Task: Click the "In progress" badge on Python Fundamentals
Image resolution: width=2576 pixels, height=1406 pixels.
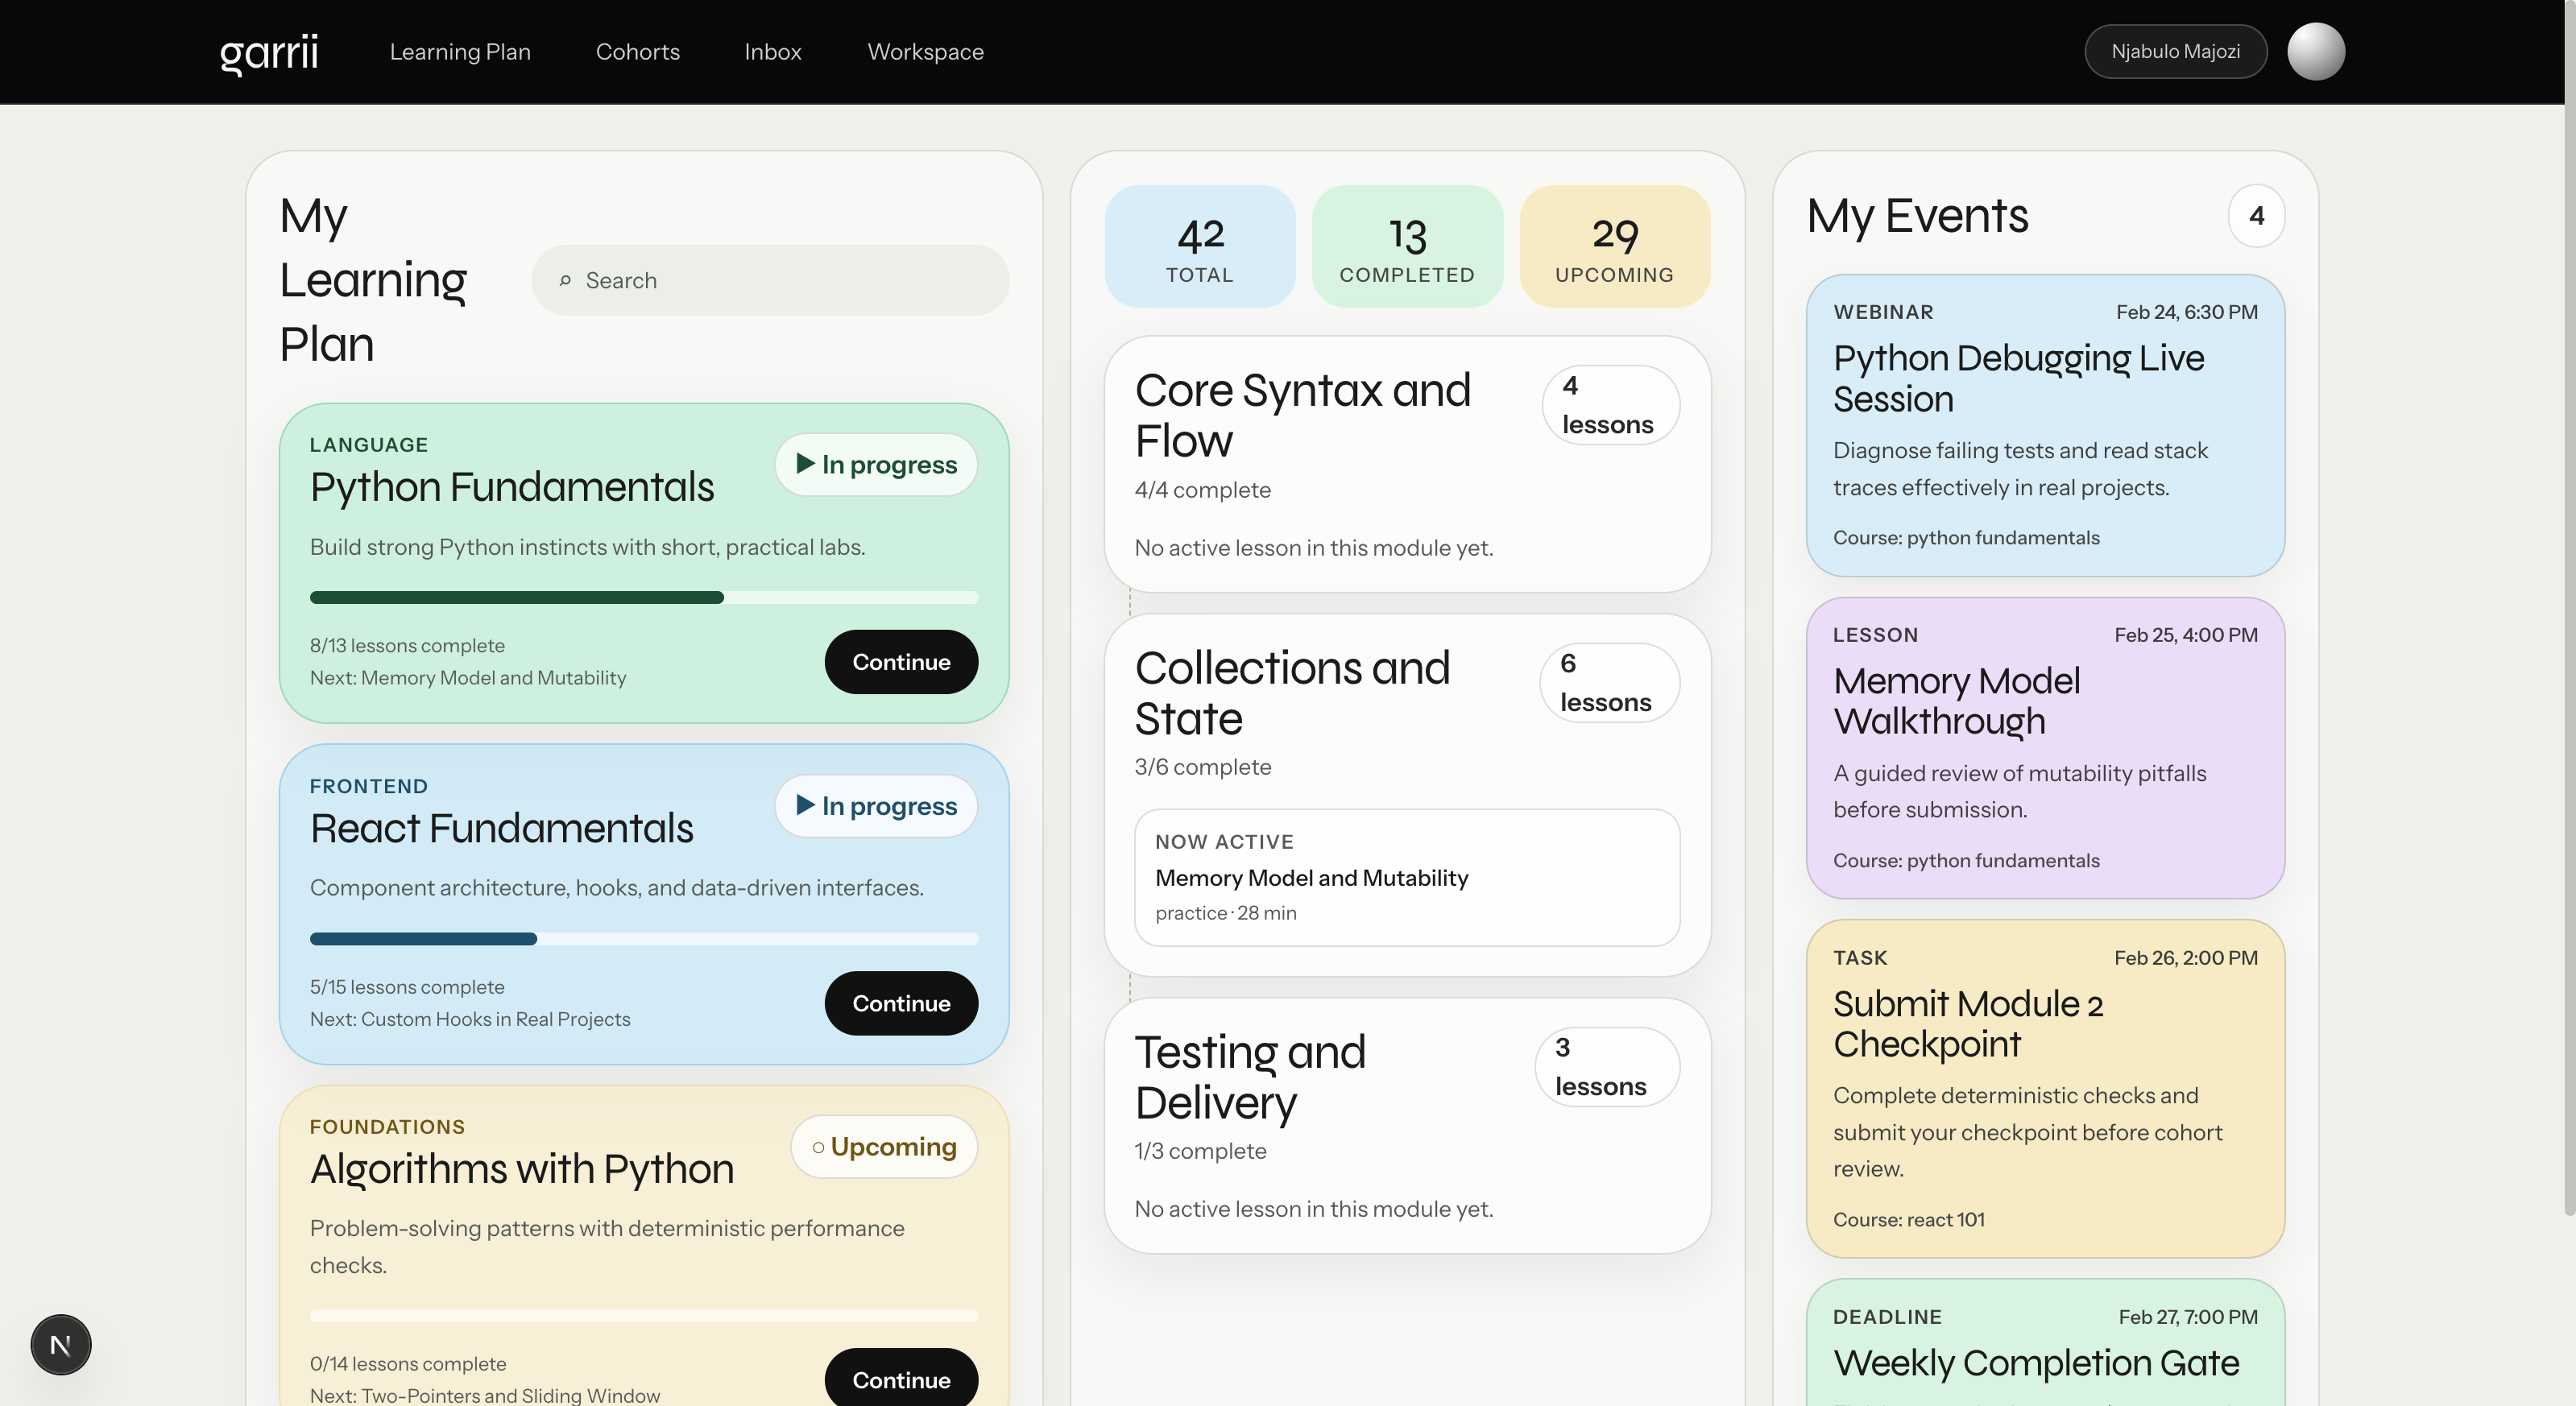Action: (875, 463)
